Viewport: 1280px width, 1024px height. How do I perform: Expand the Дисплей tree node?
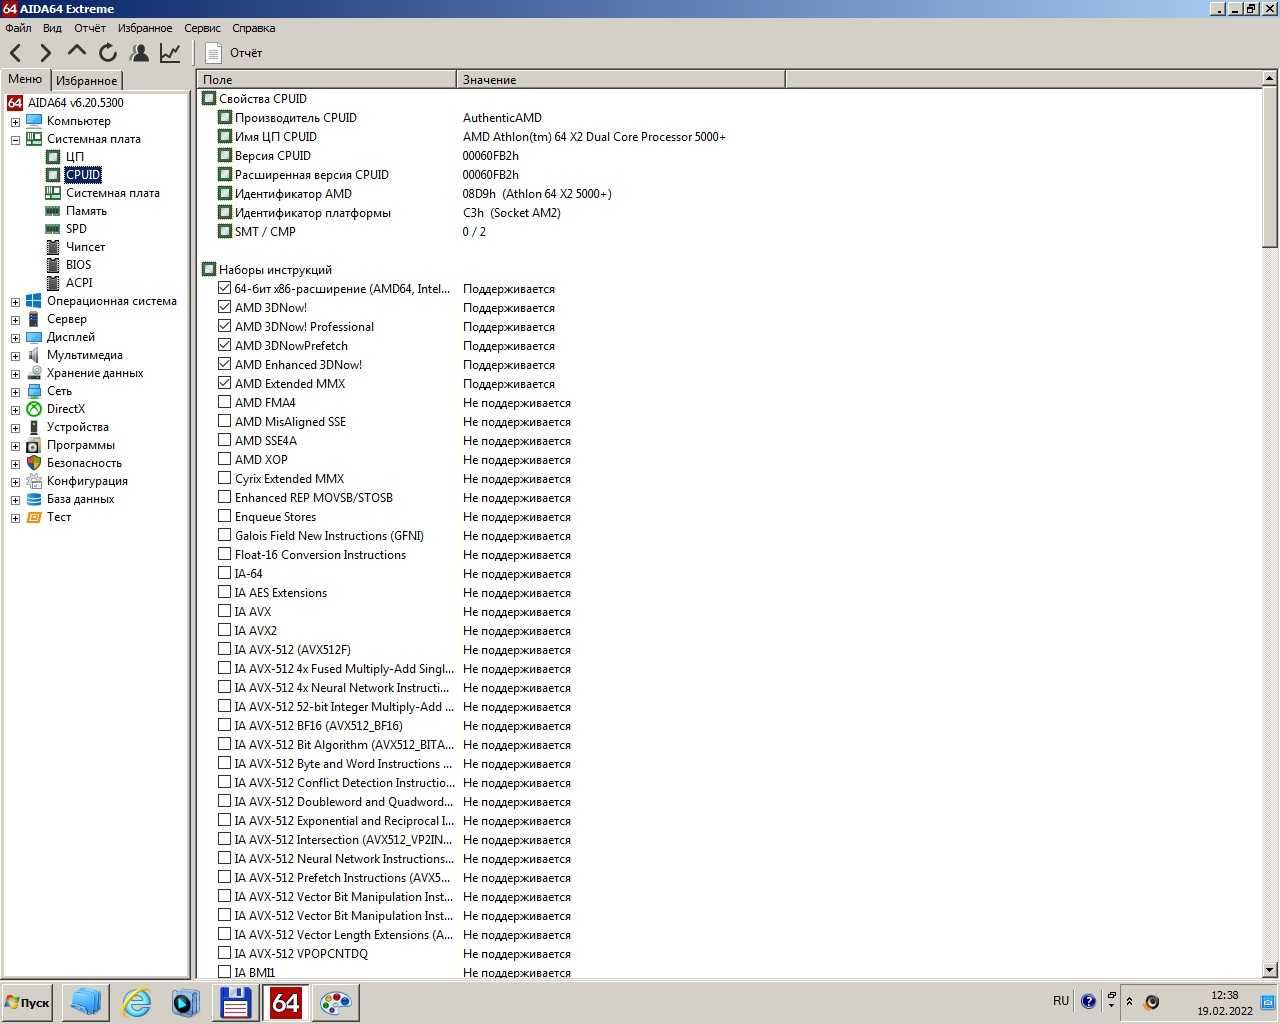point(15,338)
